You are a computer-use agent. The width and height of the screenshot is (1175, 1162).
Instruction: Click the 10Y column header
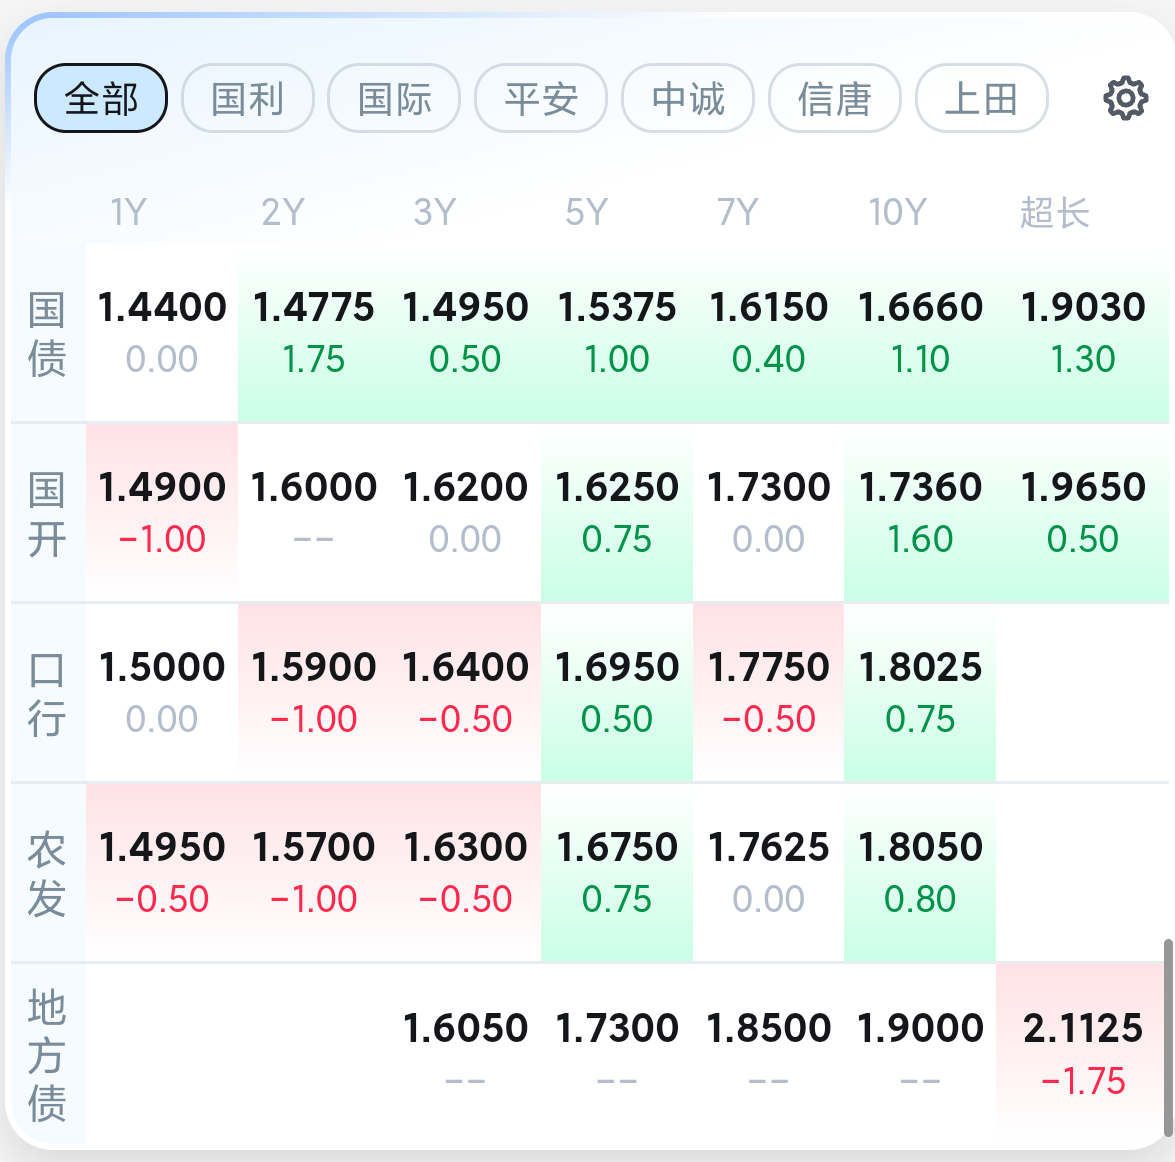click(x=898, y=212)
